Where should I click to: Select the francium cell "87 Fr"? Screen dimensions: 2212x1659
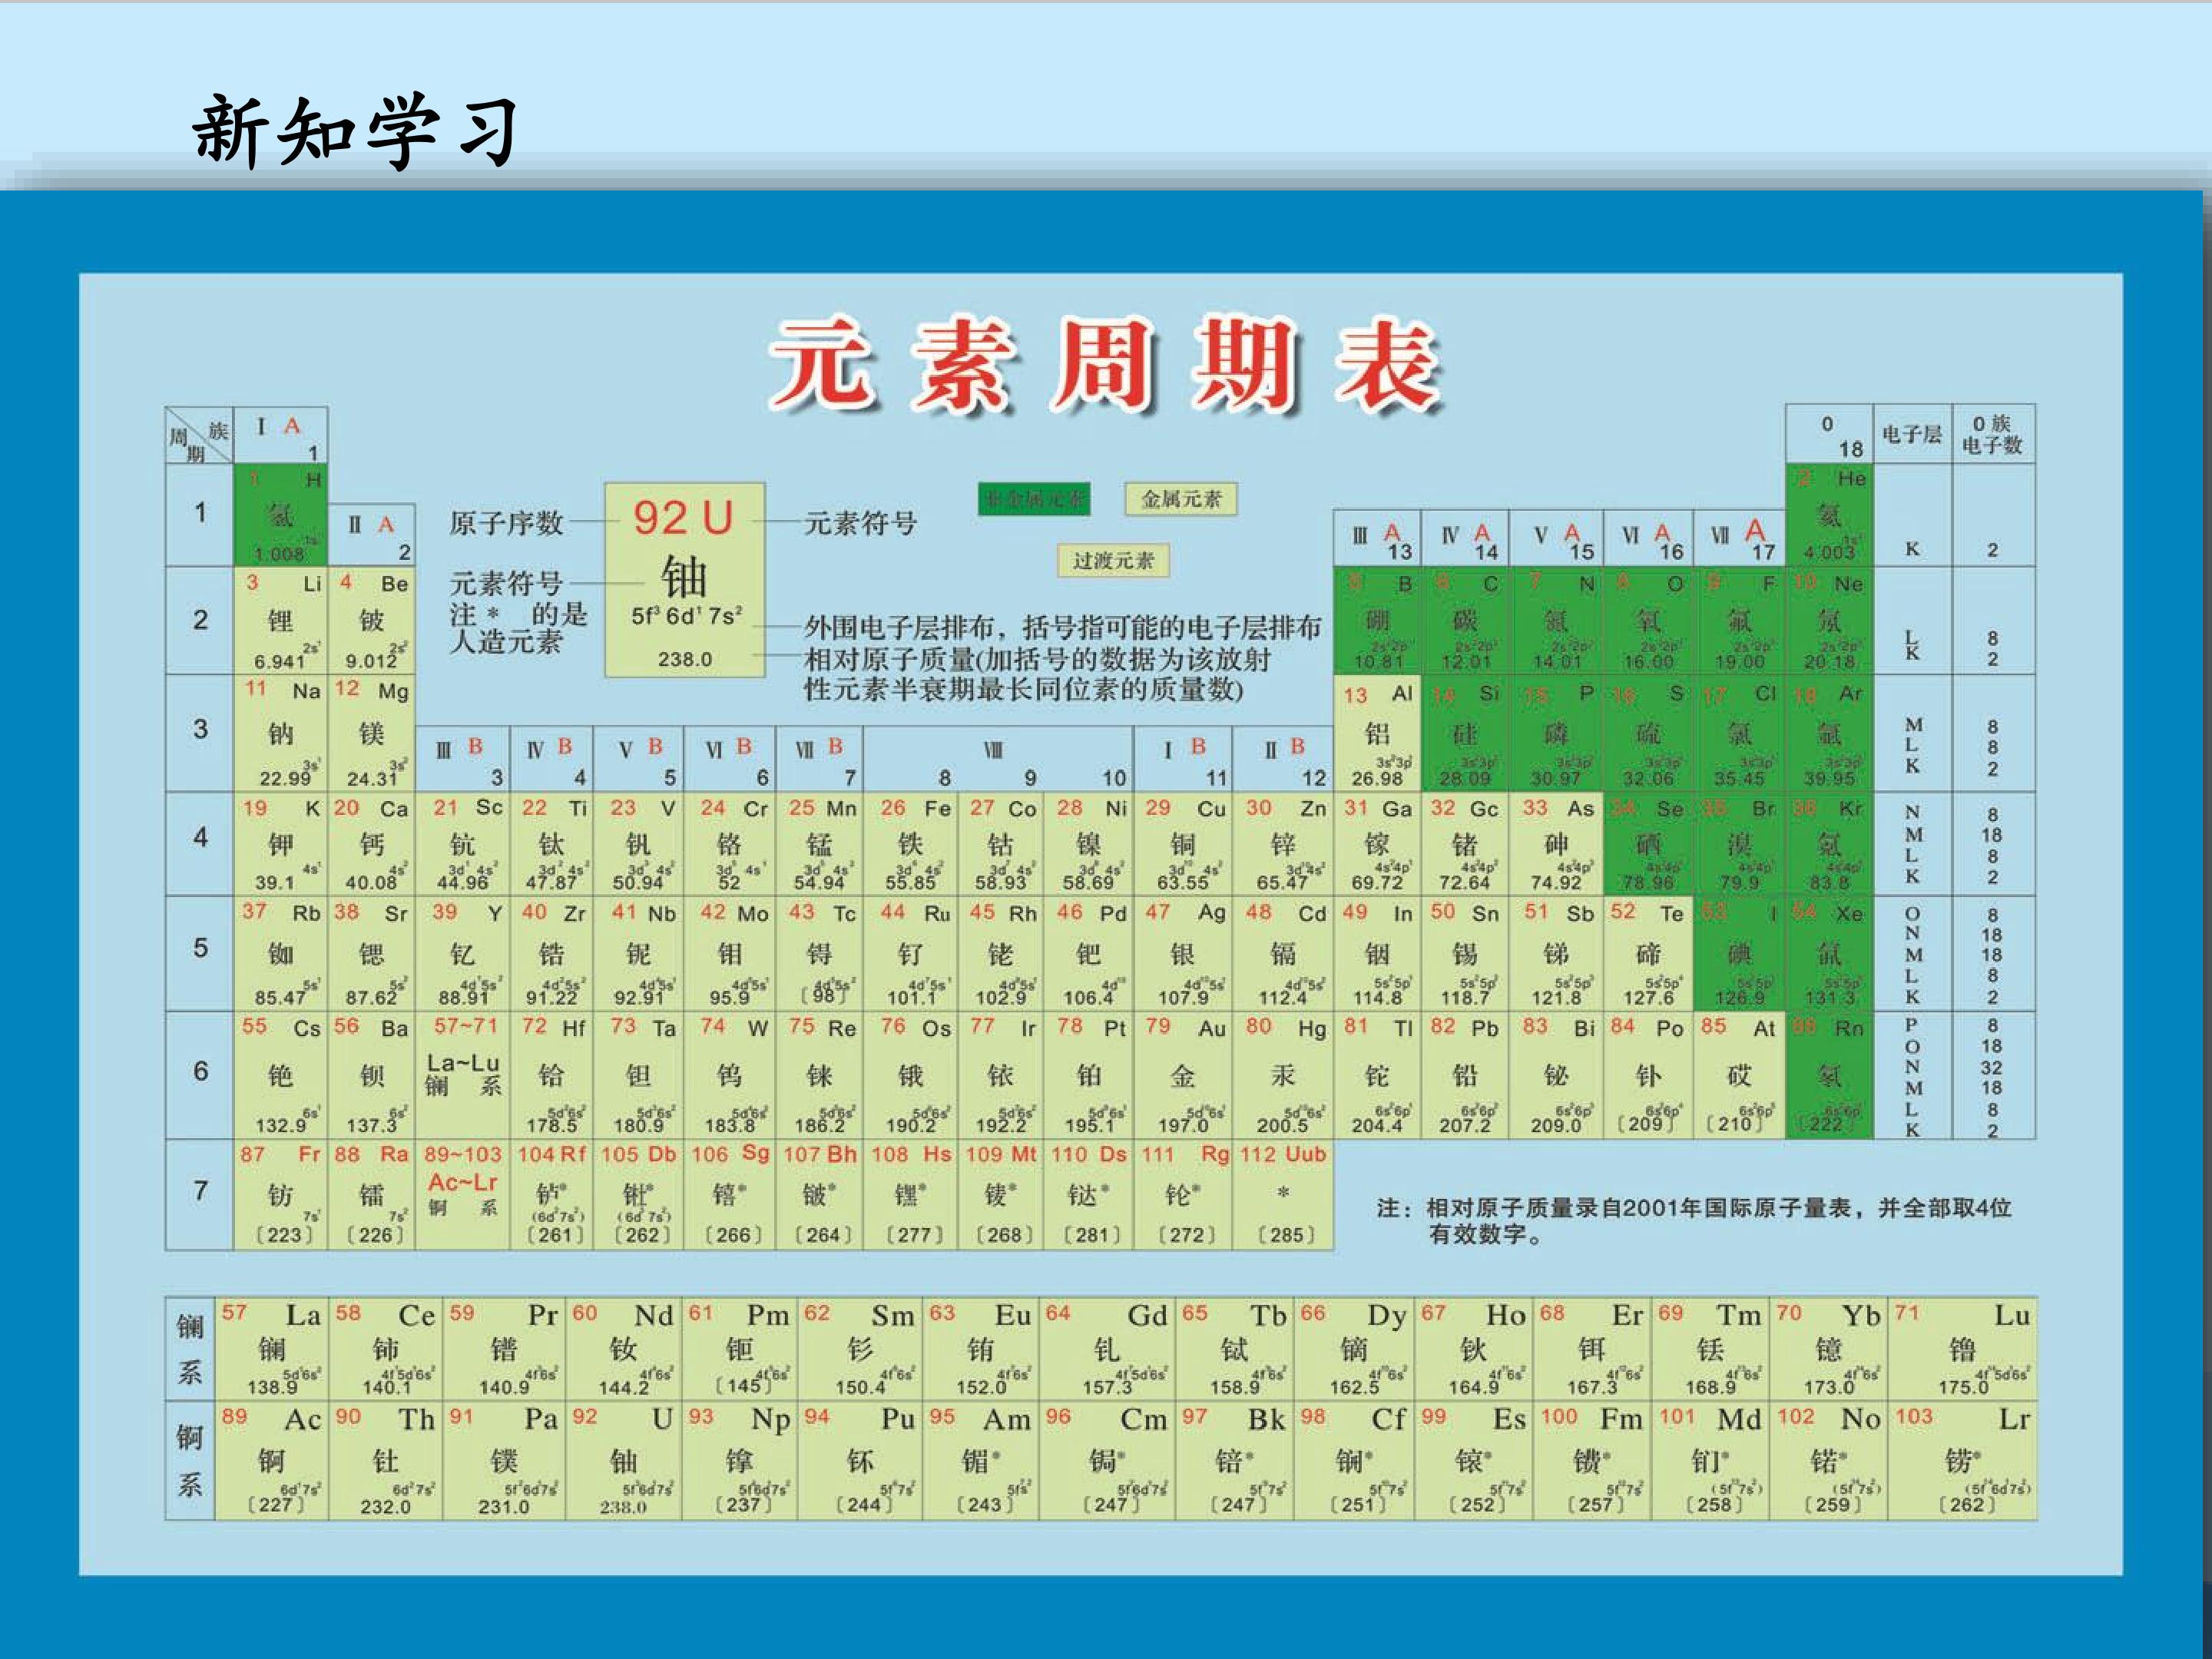click(x=281, y=1194)
